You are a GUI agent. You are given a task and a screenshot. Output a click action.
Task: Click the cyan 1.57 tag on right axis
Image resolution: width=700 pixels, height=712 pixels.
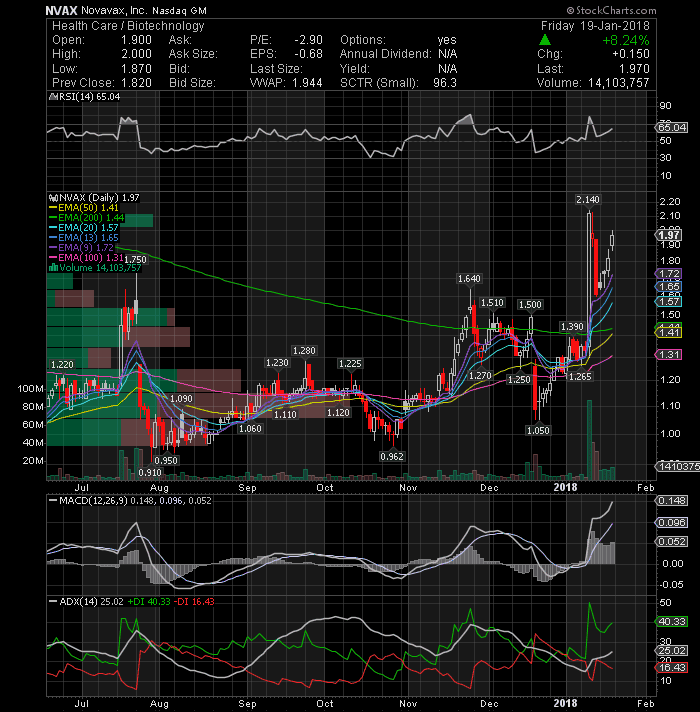(668, 302)
